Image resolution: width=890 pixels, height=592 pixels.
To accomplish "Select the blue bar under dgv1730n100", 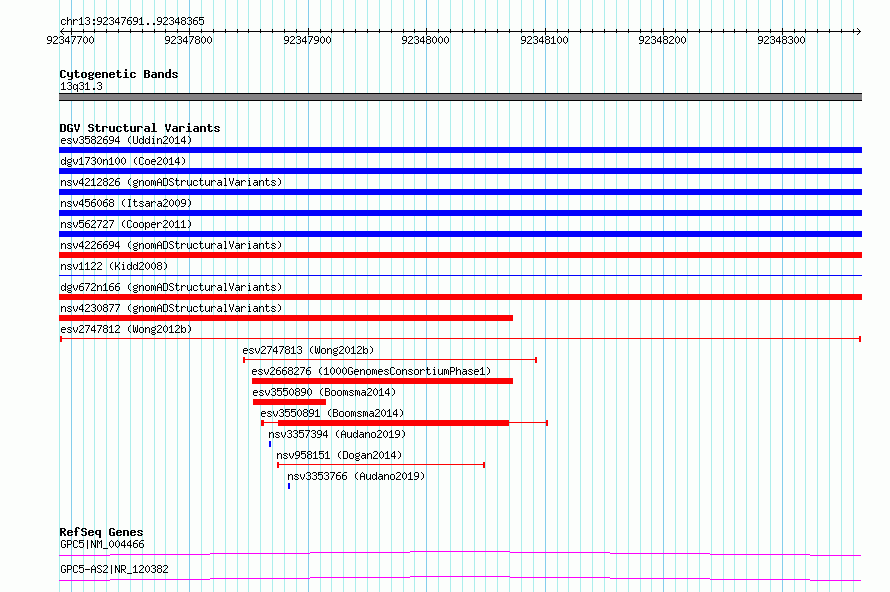I will tap(460, 171).
